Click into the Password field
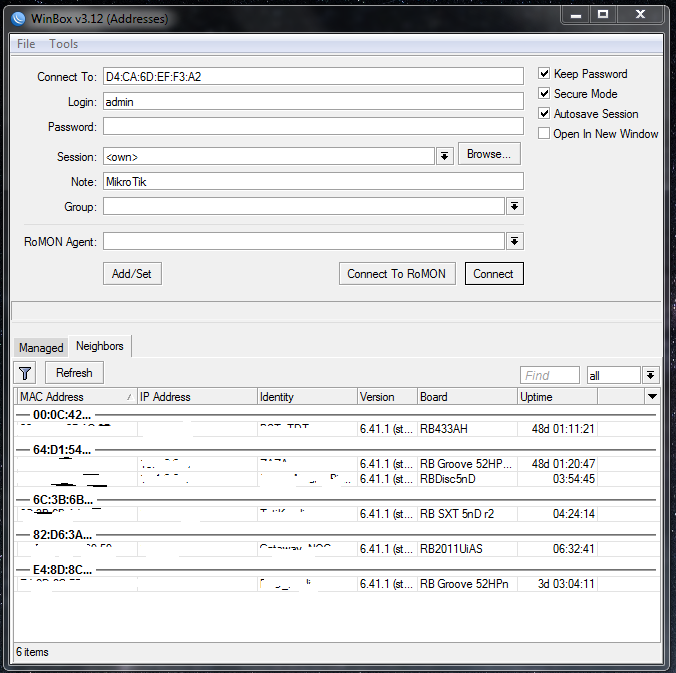The width and height of the screenshot is (676, 673). 312,127
